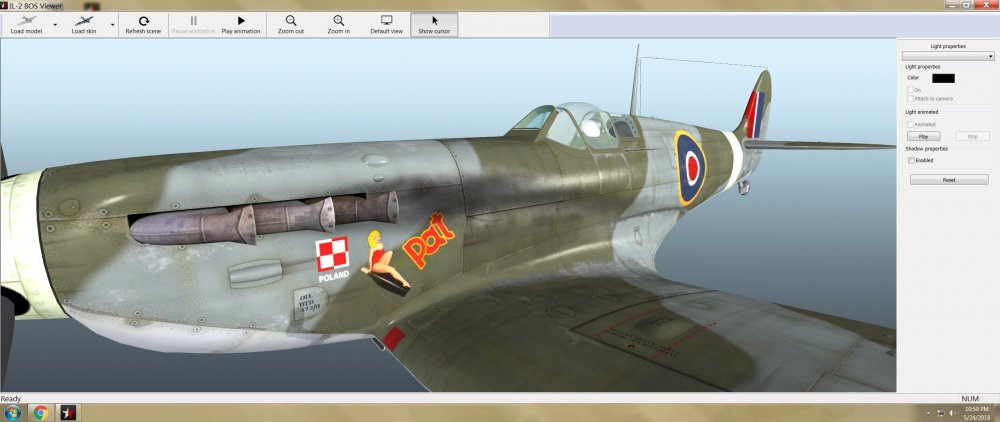Zoom out using the magnifier icon

[x=291, y=21]
